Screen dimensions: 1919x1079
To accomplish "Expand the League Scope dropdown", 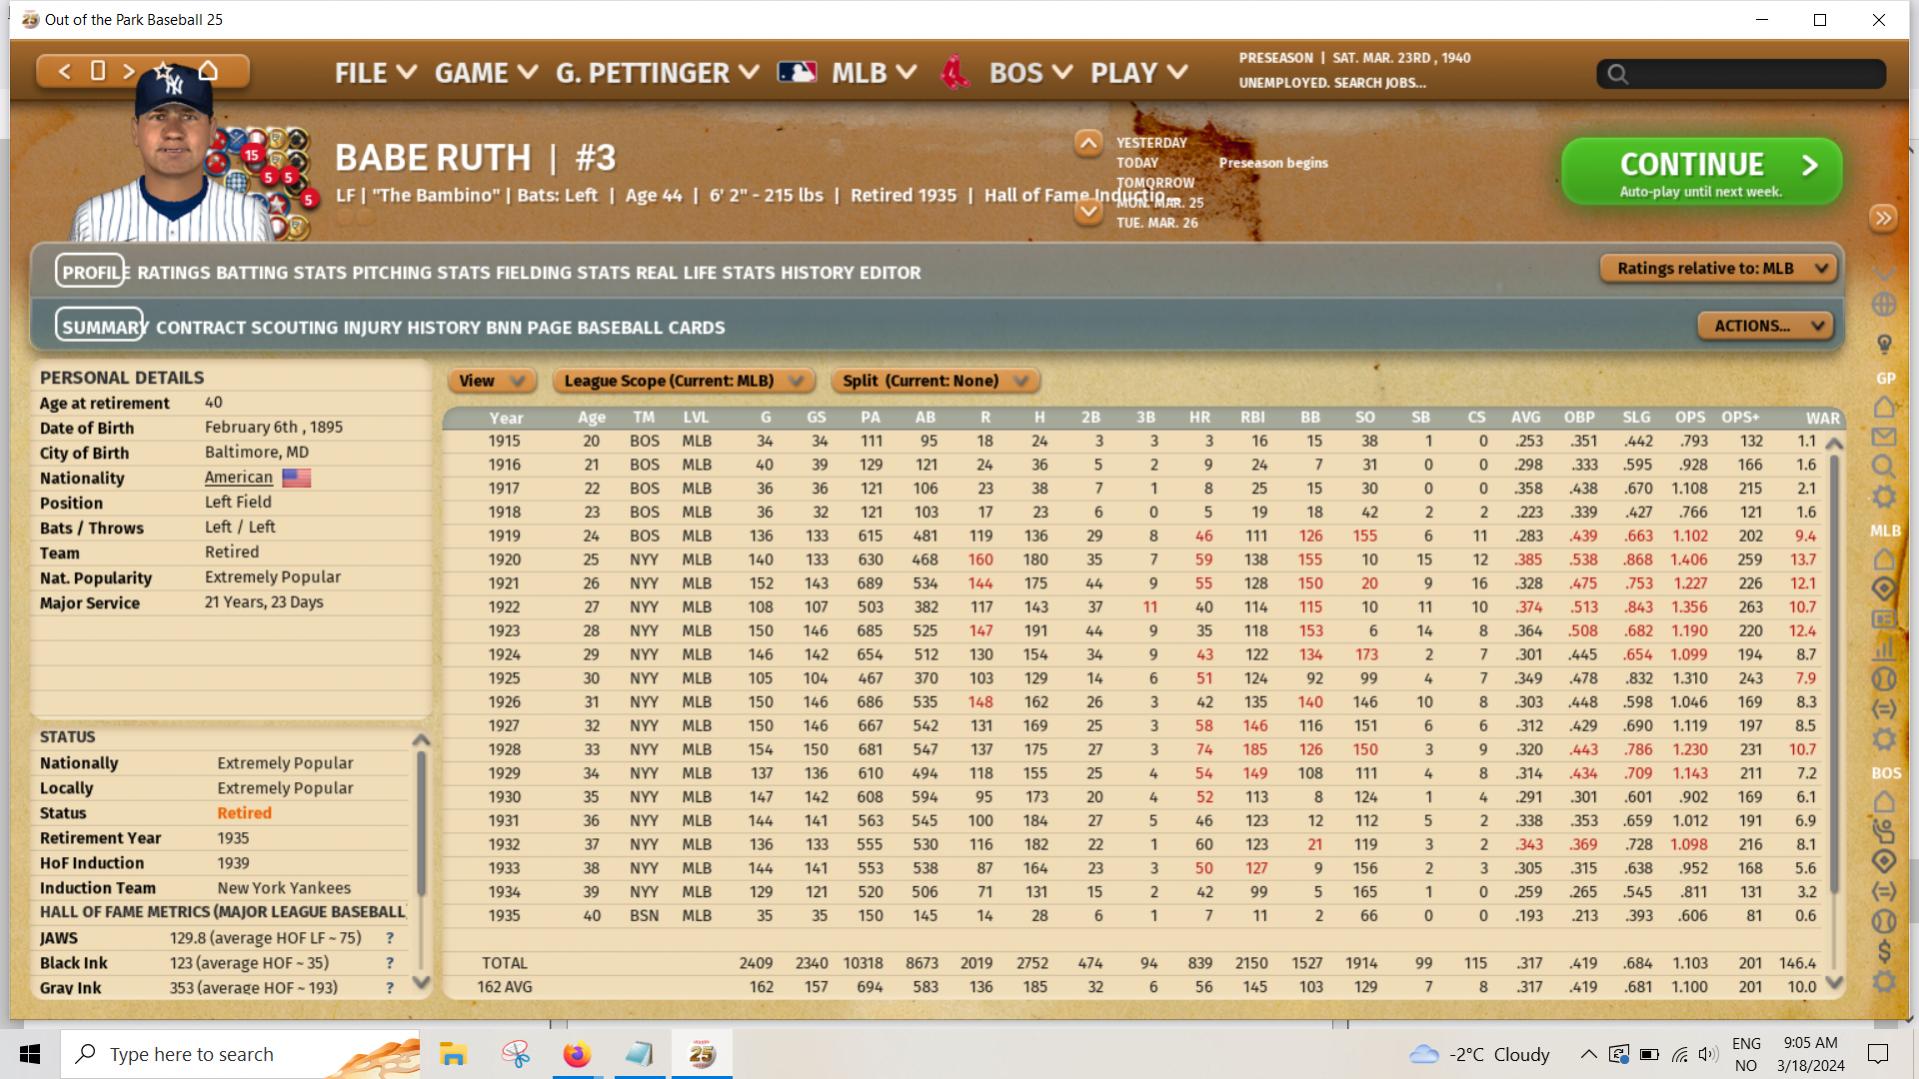I will click(684, 381).
